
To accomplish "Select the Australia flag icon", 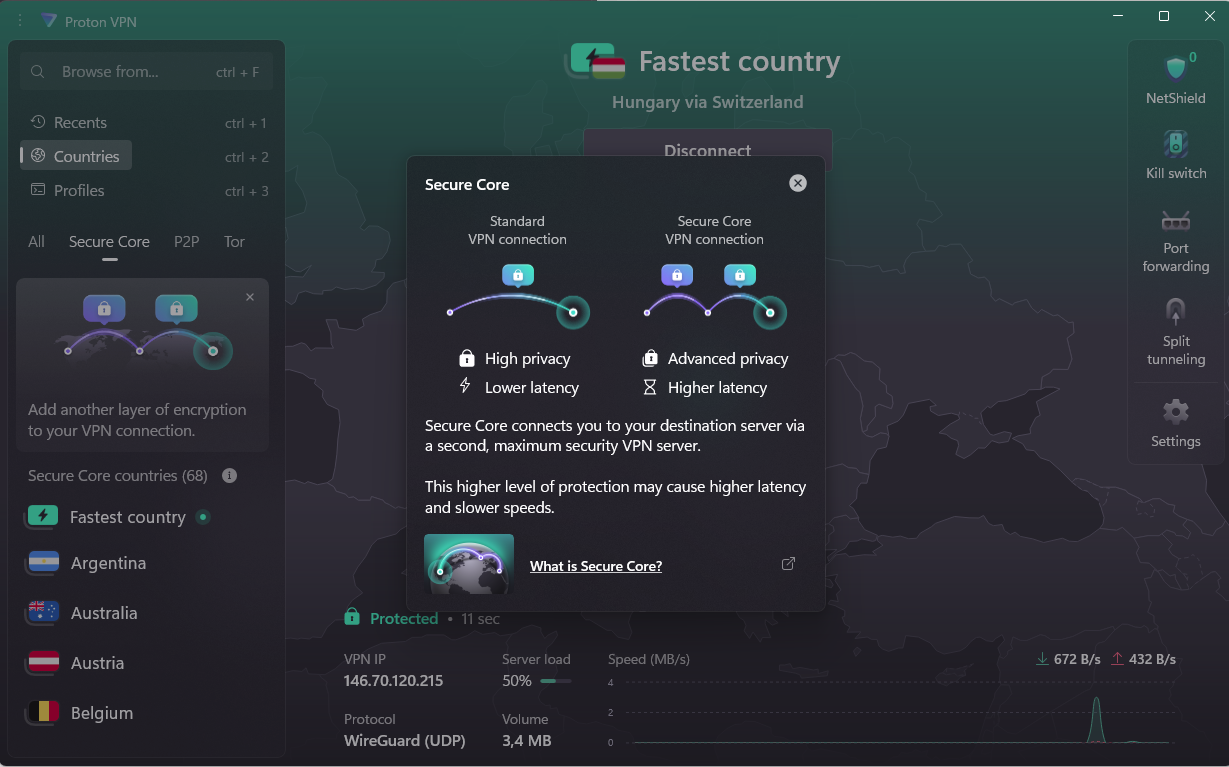I will (43, 613).
